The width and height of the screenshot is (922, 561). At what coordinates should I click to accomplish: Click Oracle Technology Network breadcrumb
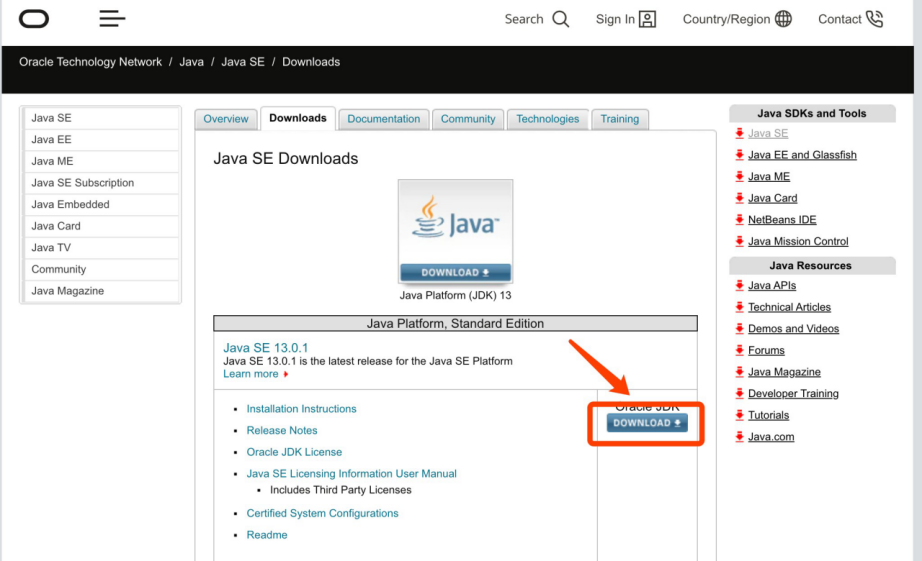90,62
